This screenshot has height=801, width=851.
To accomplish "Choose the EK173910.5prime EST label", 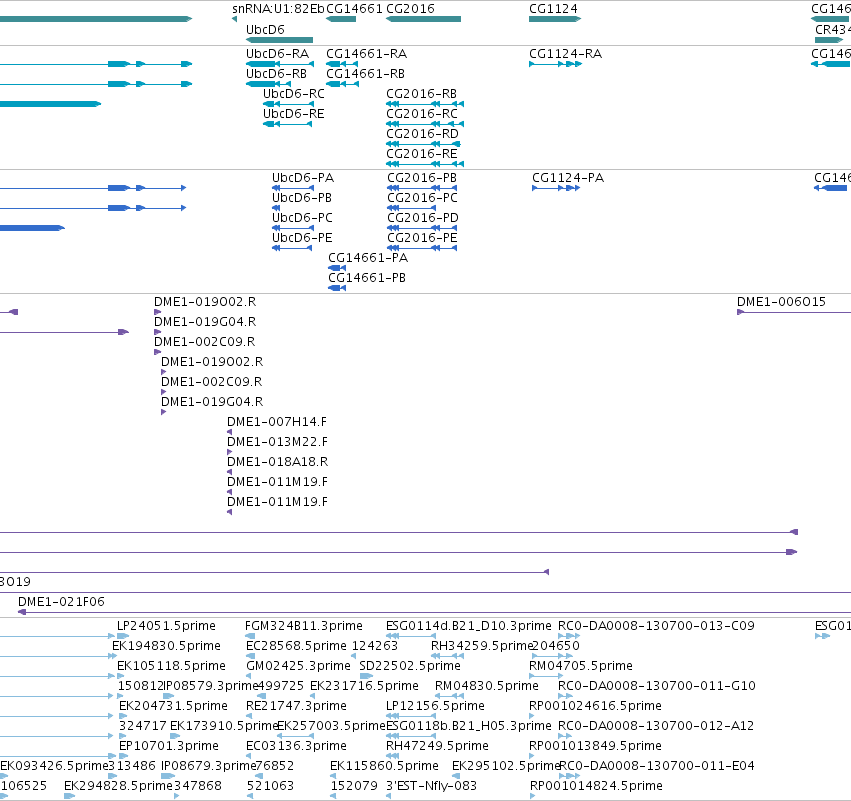I will point(224,726).
